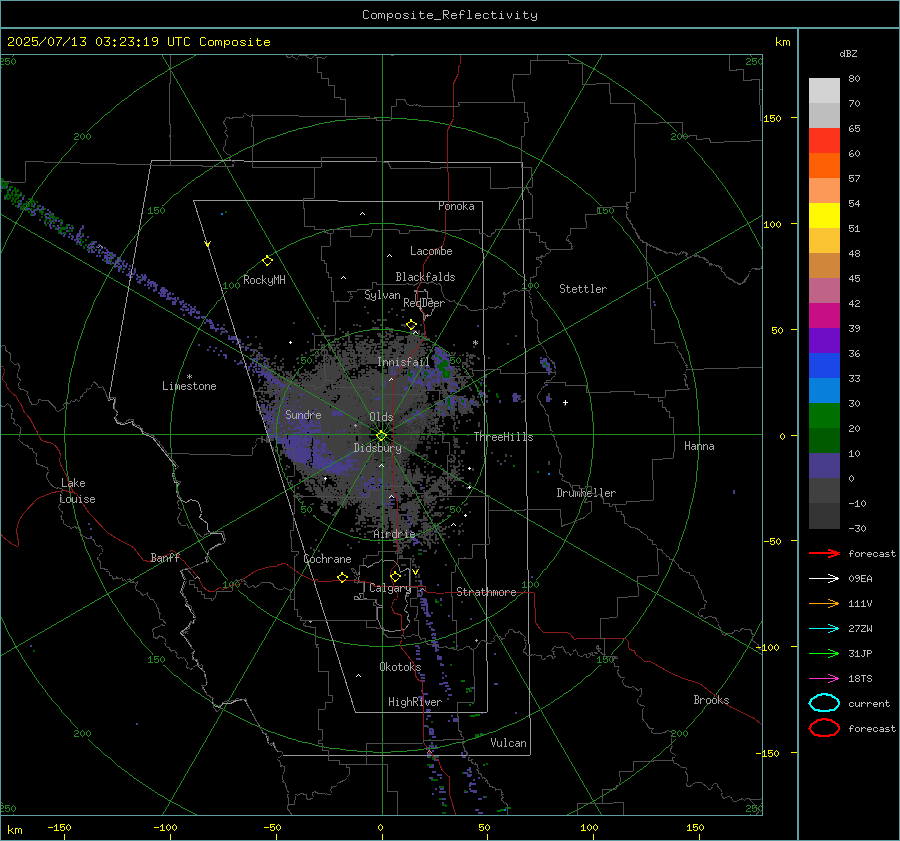
Task: Select the Vulcan label
Action: coord(508,743)
